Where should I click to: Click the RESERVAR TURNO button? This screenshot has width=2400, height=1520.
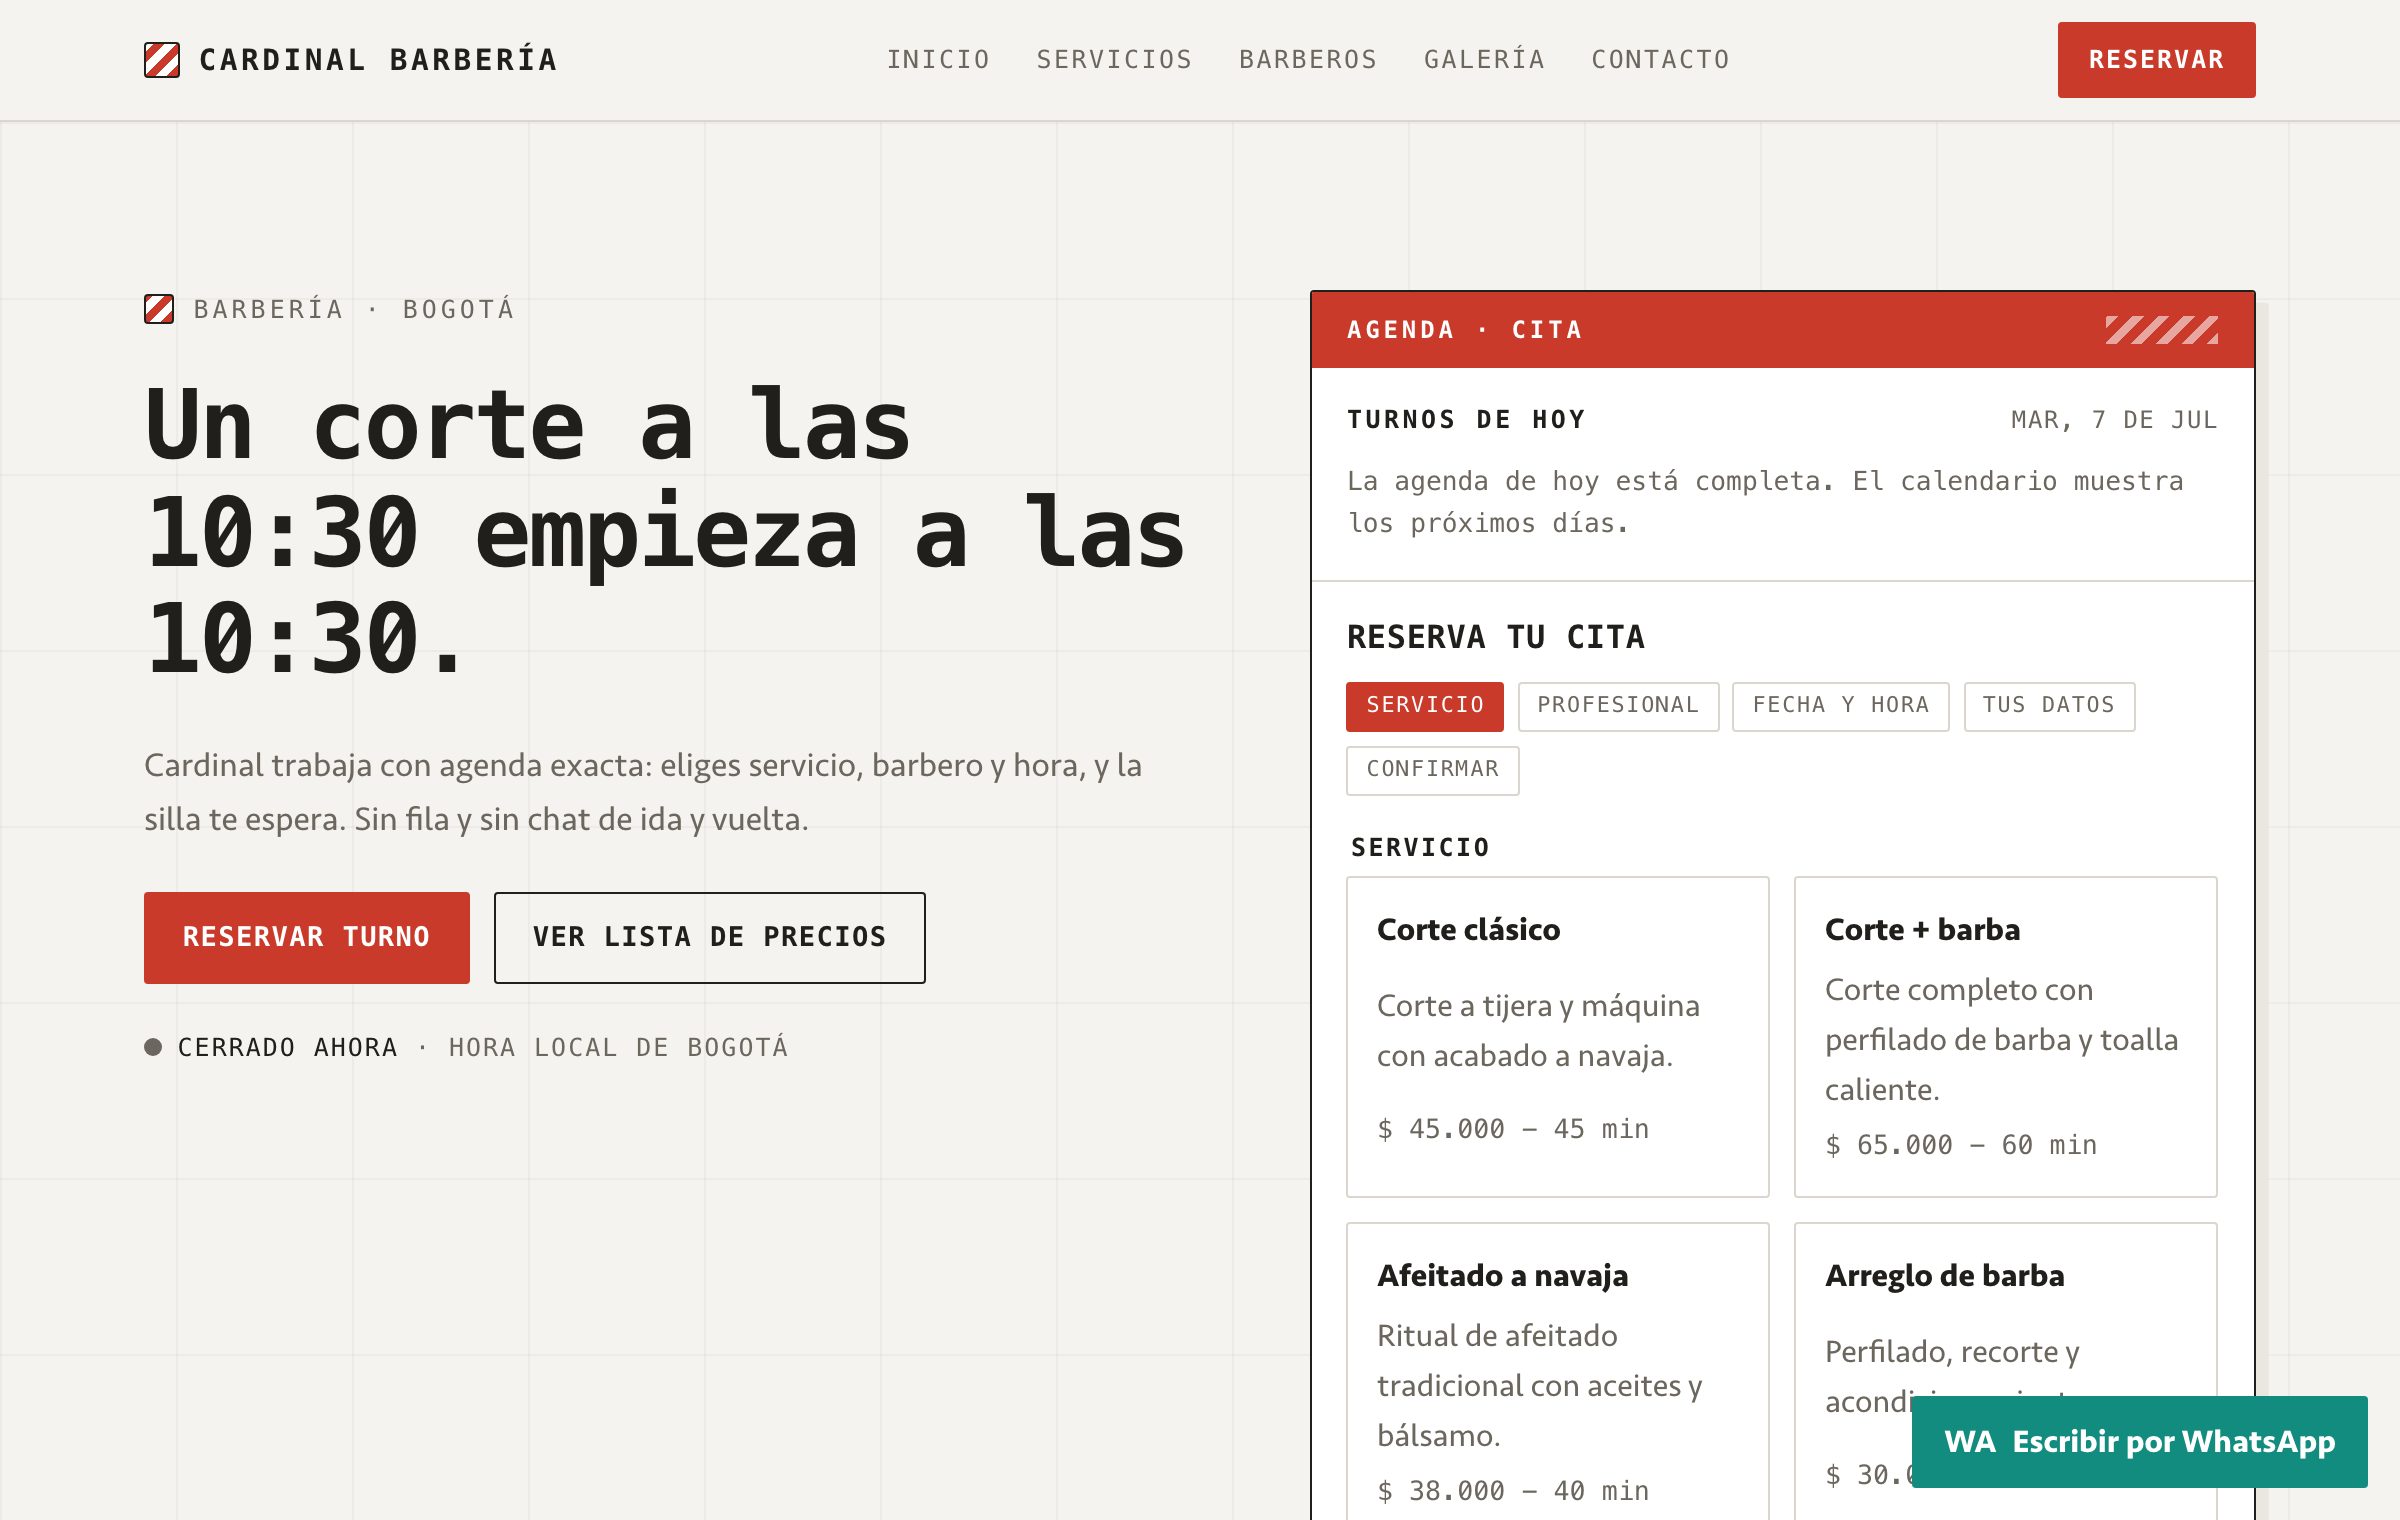tap(307, 937)
